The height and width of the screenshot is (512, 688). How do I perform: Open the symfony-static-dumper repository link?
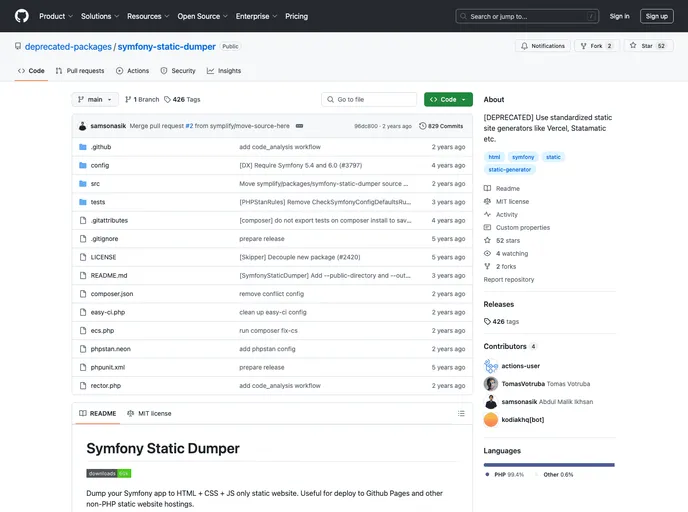pos(166,47)
